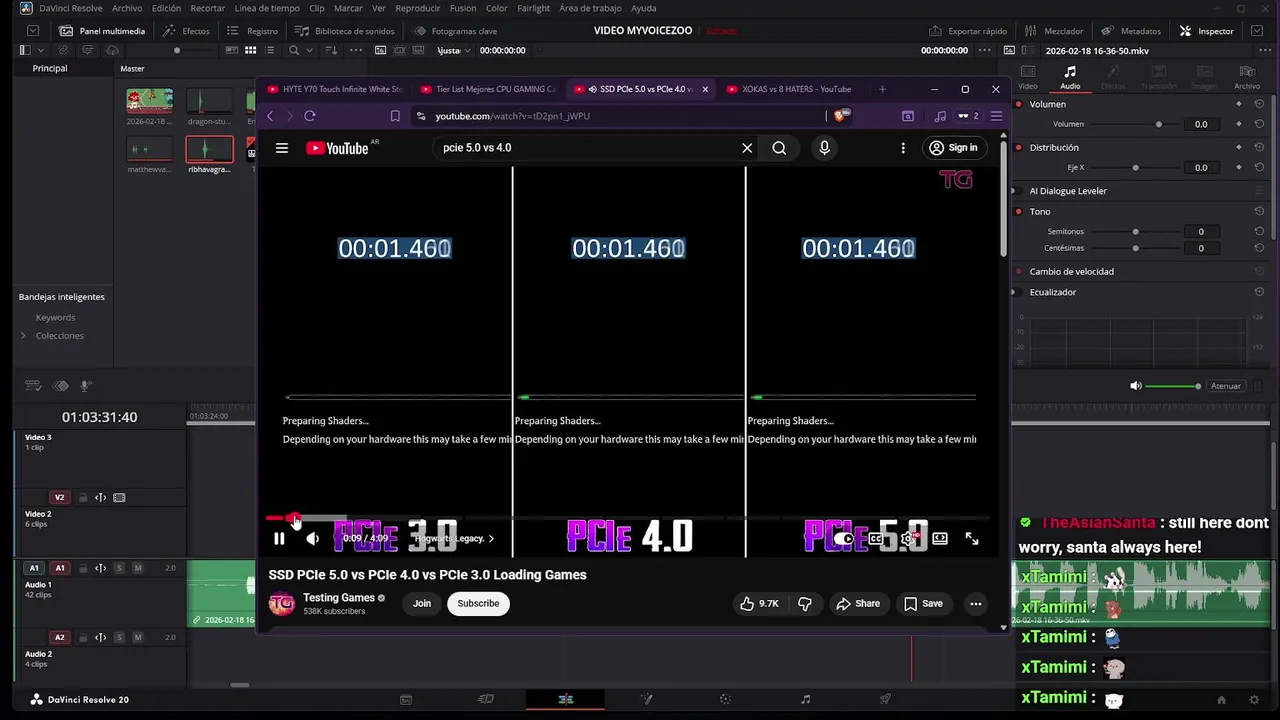Open the Mezclador panel
Viewport: 1280px width, 720px height.
1054,31
